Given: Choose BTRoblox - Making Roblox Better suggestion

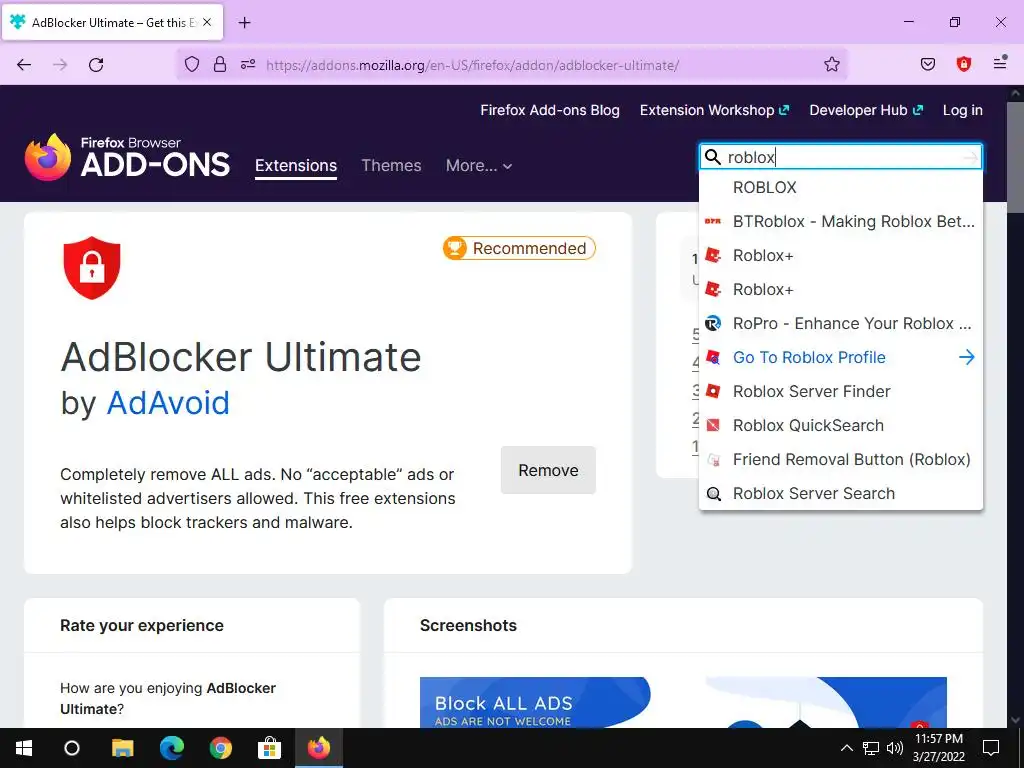Looking at the screenshot, I should (x=840, y=221).
